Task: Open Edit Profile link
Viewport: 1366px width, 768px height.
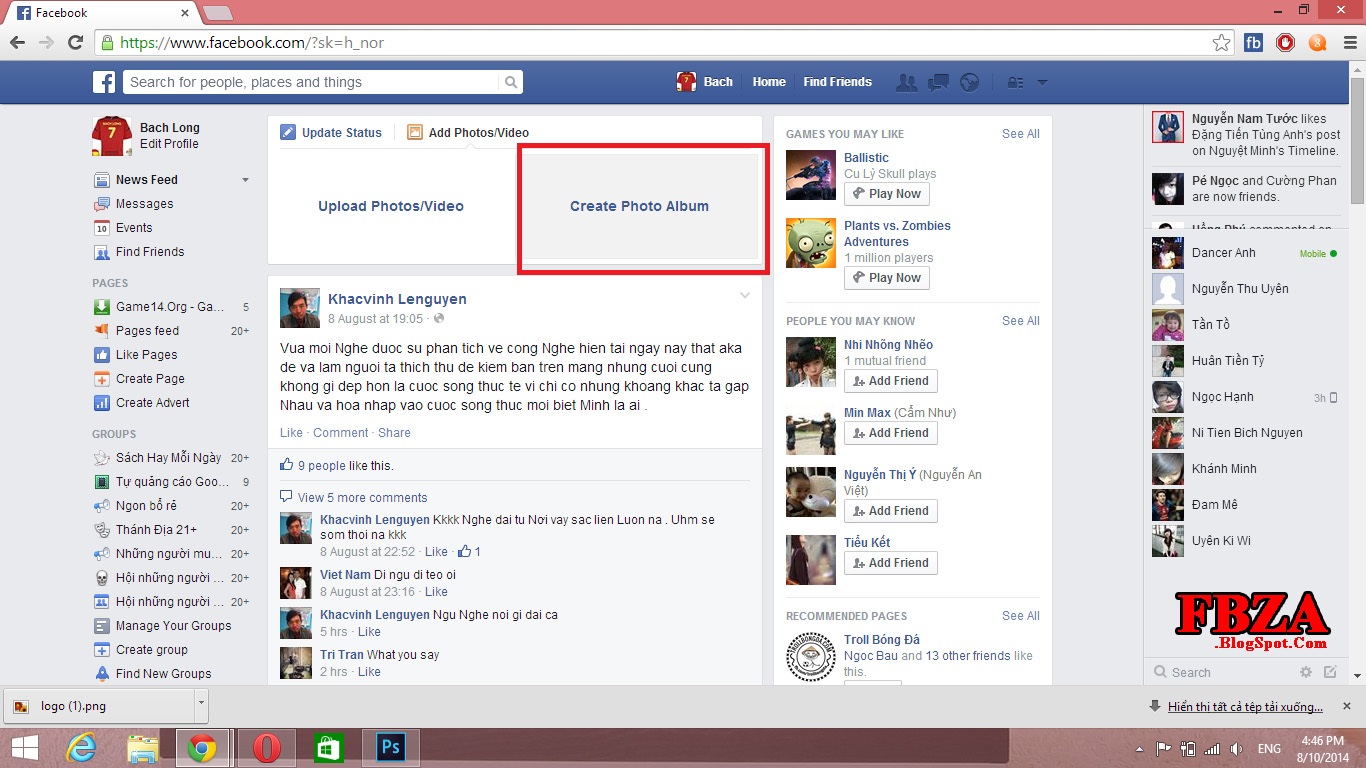Action: [169, 144]
